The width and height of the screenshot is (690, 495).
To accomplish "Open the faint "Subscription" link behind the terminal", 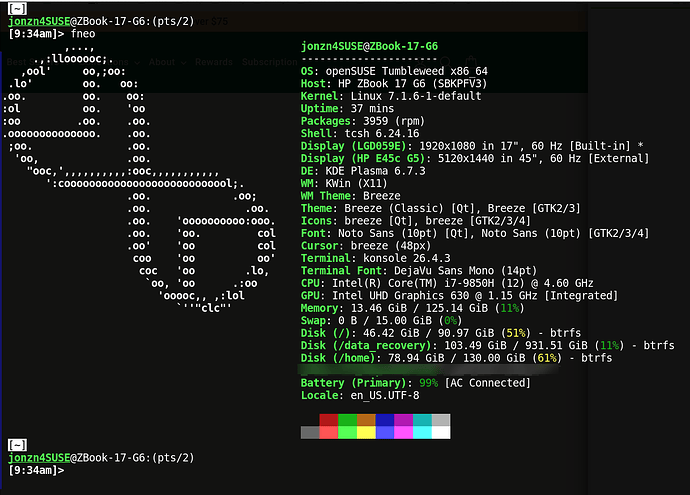I will tap(270, 62).
